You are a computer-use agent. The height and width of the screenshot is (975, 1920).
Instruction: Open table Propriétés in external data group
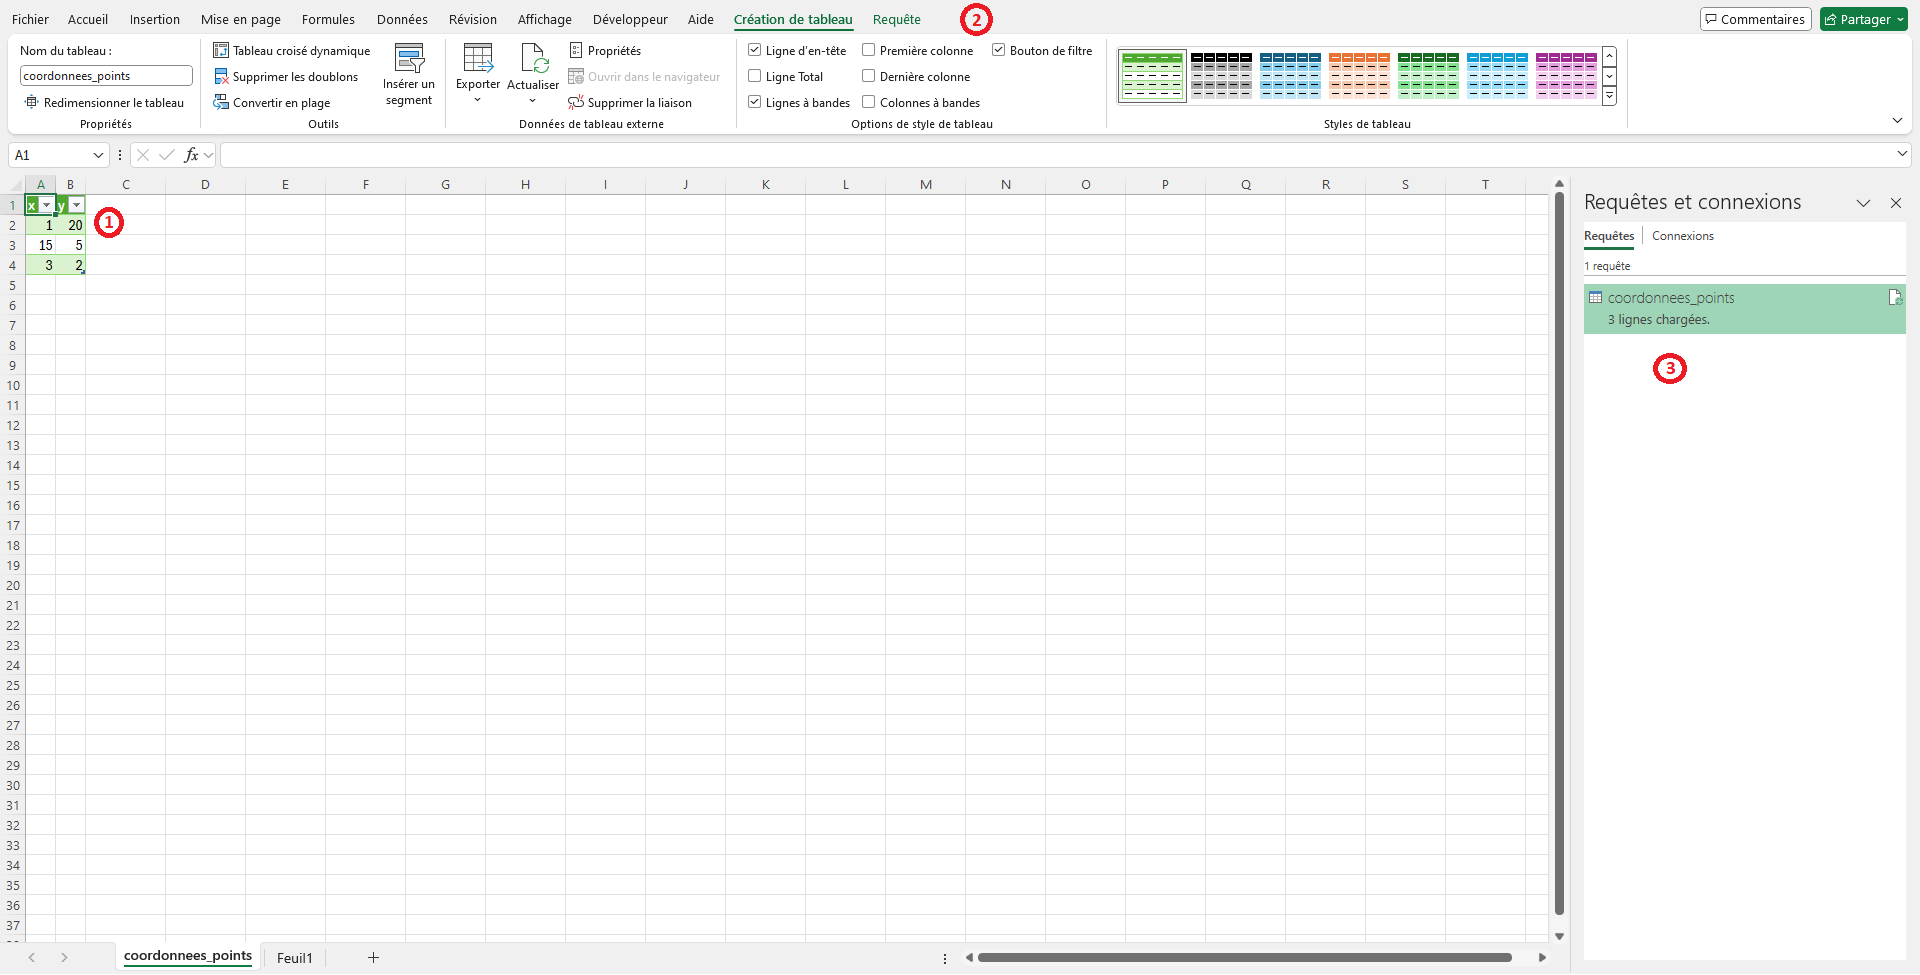[605, 50]
